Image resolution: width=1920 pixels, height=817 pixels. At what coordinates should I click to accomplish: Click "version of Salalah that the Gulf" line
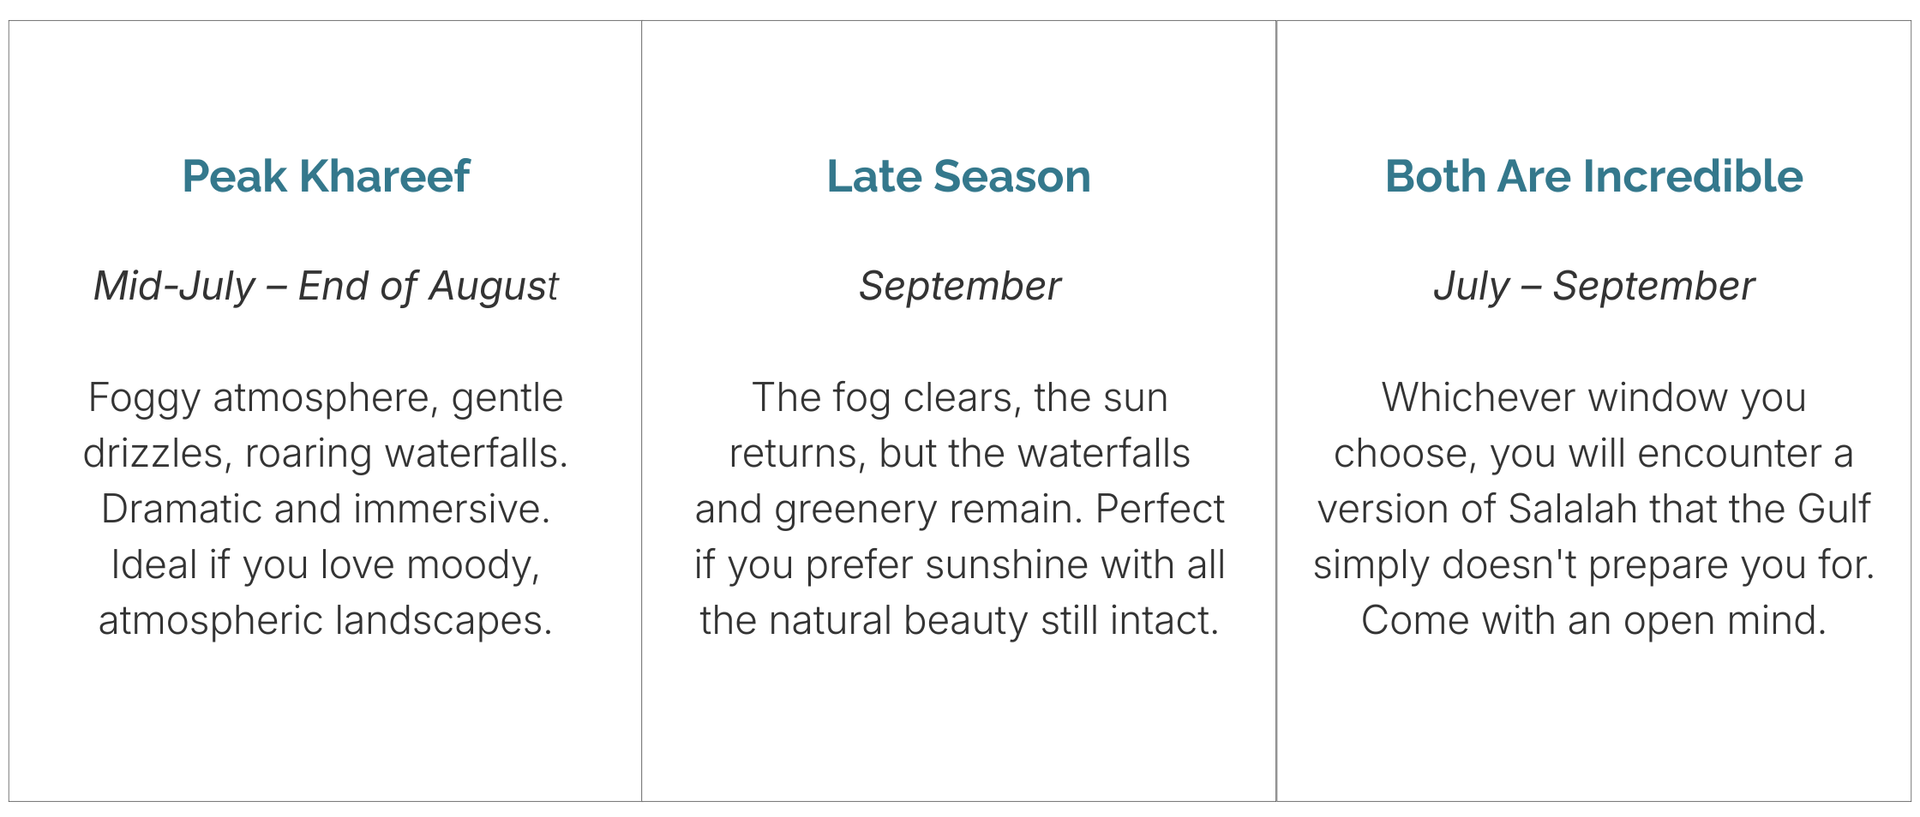coord(1593,510)
